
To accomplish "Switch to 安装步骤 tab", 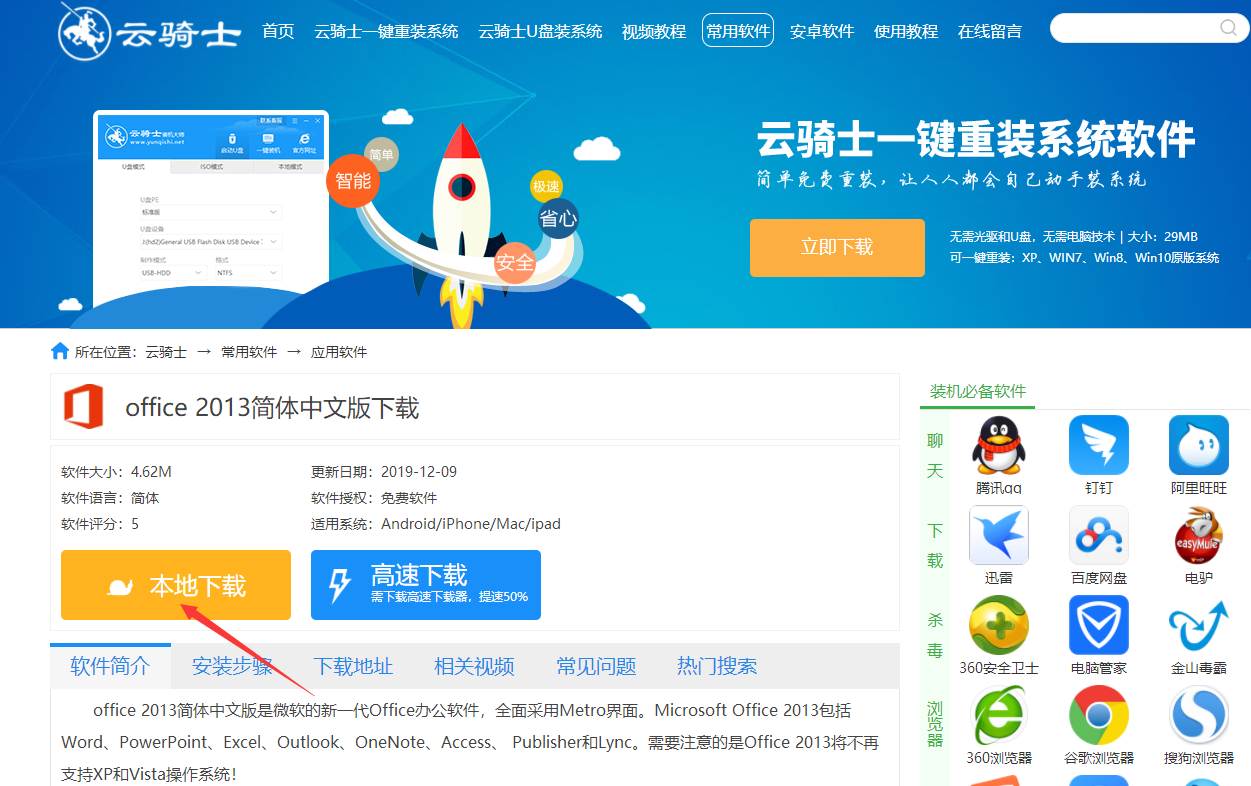I will 232,666.
